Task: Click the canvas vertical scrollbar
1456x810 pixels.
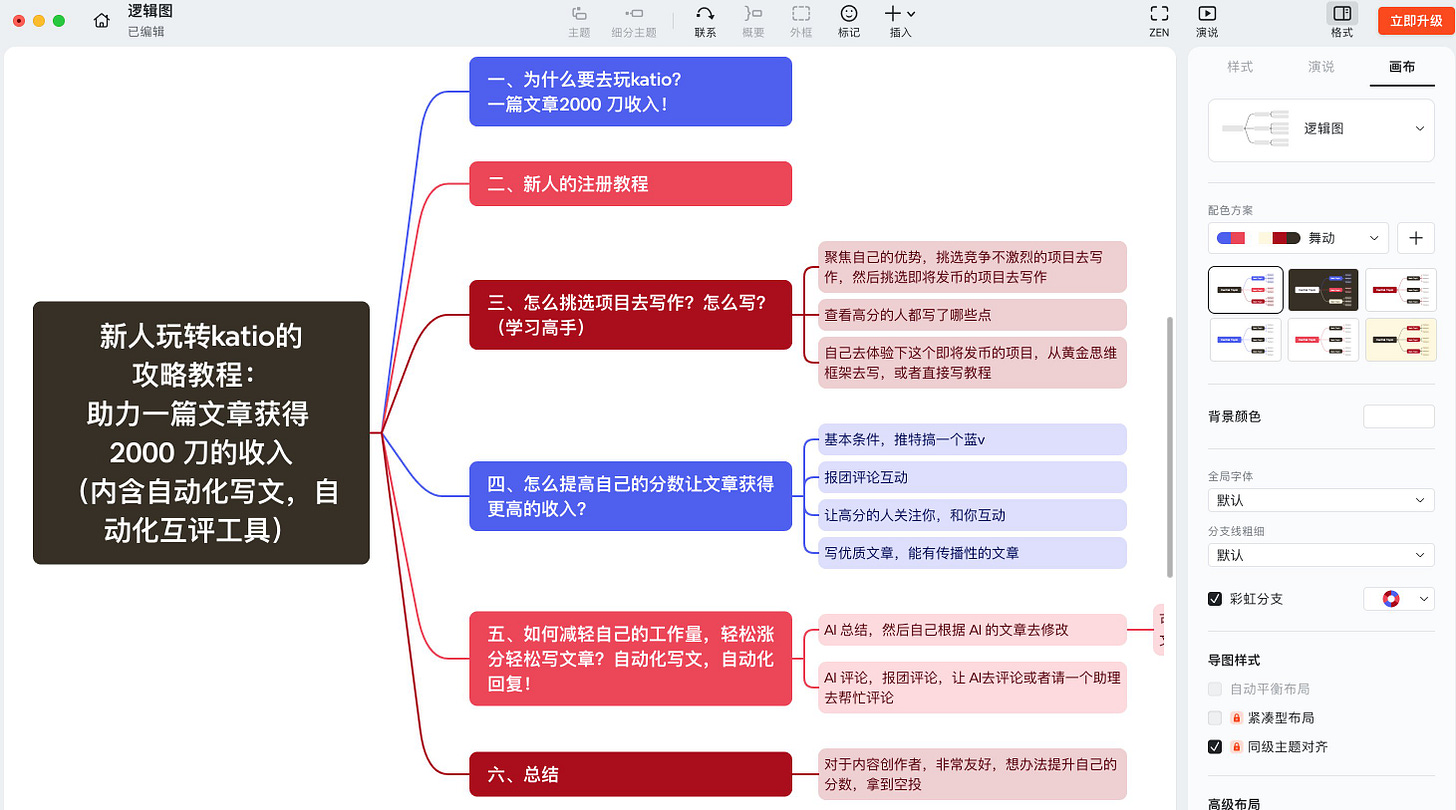Action: pyautogui.click(x=1170, y=447)
